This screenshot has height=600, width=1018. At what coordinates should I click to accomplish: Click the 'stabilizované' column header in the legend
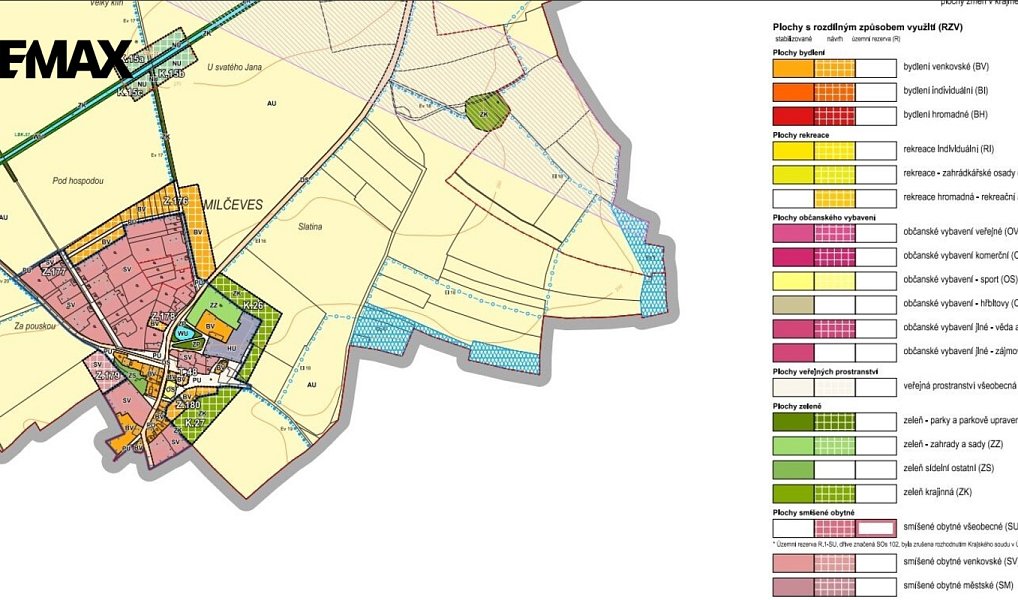(x=793, y=39)
